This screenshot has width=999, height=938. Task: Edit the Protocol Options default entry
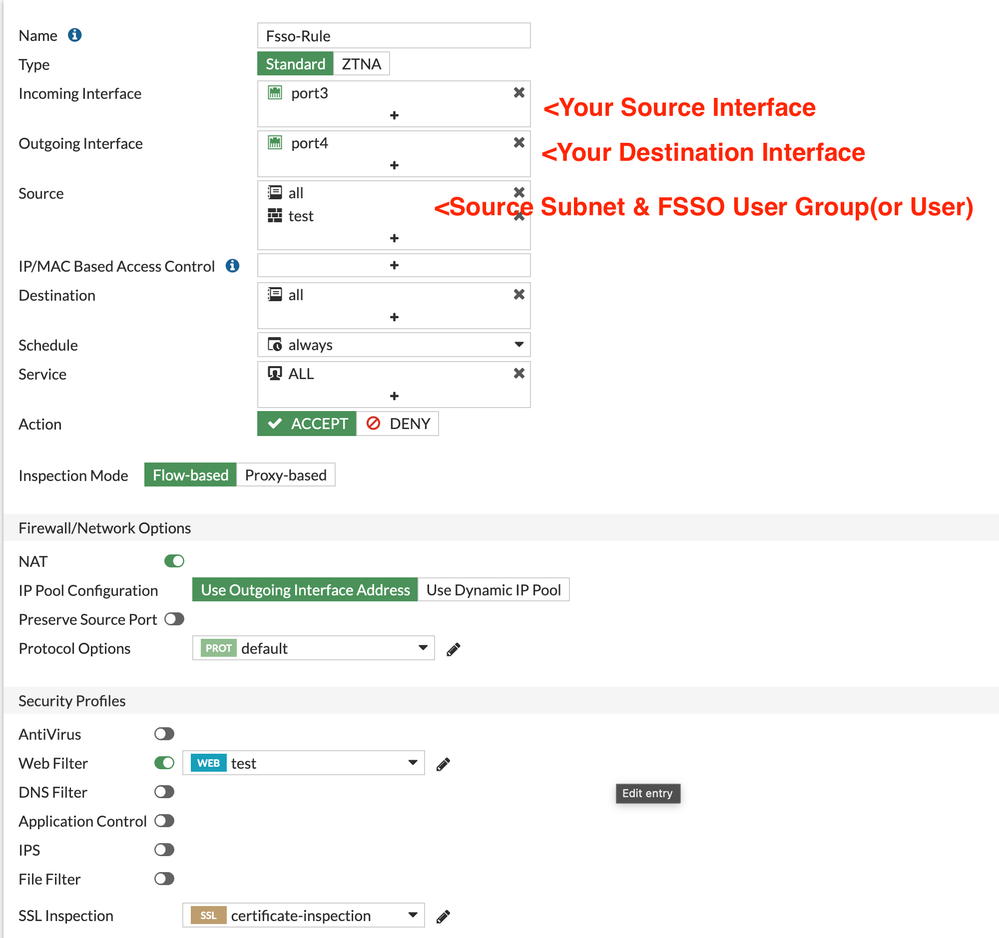[x=453, y=649]
